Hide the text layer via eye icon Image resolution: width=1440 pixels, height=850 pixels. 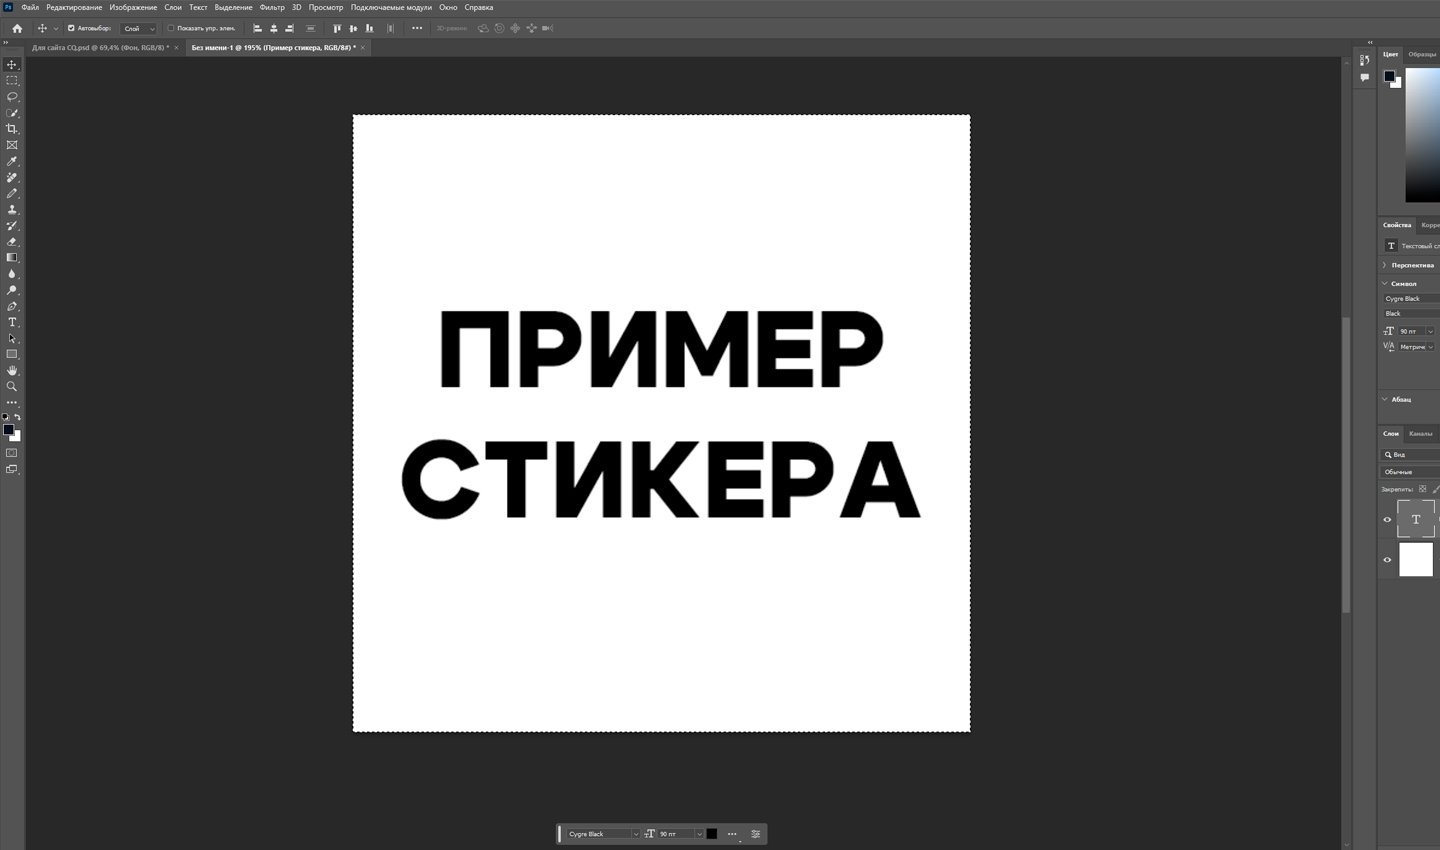(x=1387, y=520)
